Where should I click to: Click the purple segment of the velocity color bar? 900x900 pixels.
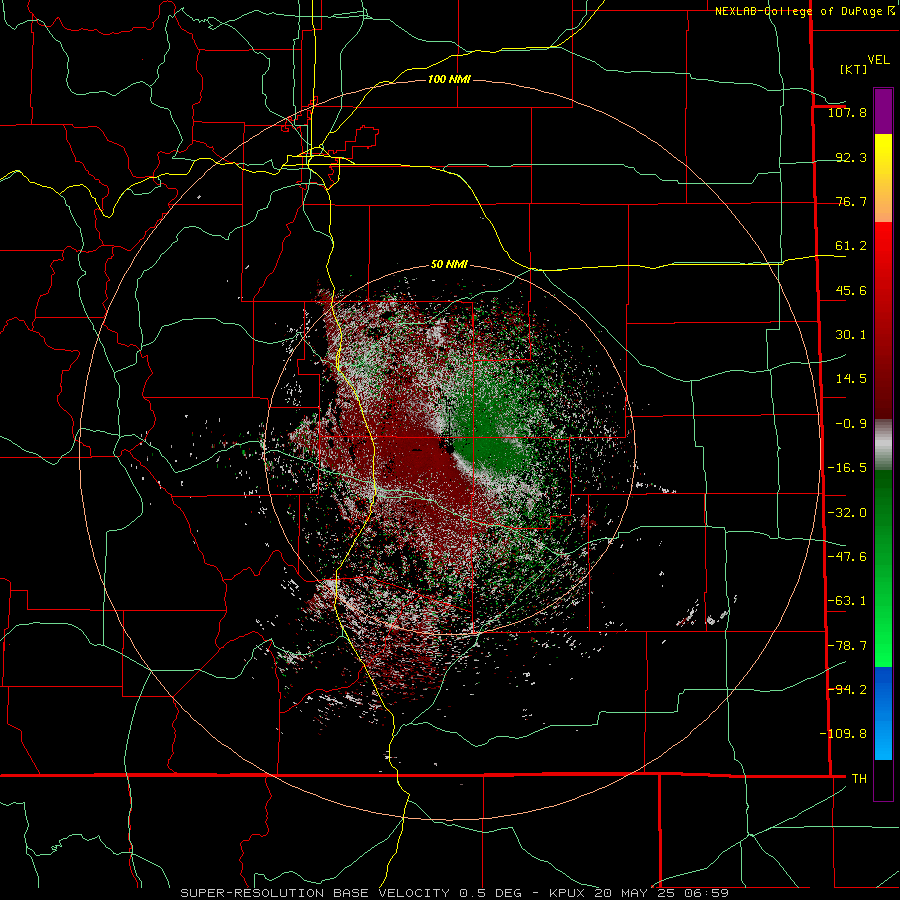[883, 111]
